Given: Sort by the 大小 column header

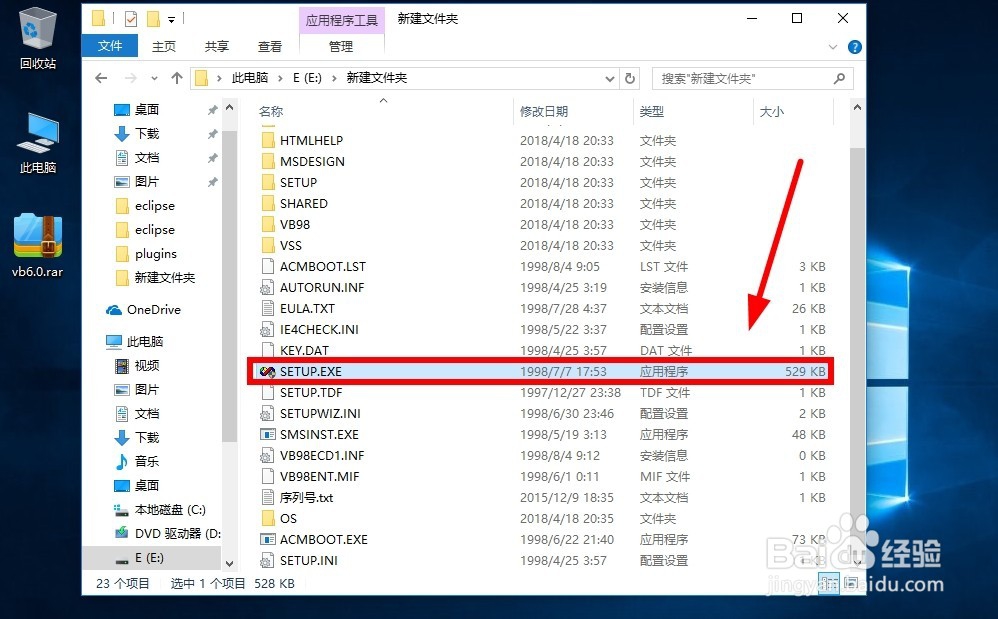Looking at the screenshot, I should coord(771,111).
